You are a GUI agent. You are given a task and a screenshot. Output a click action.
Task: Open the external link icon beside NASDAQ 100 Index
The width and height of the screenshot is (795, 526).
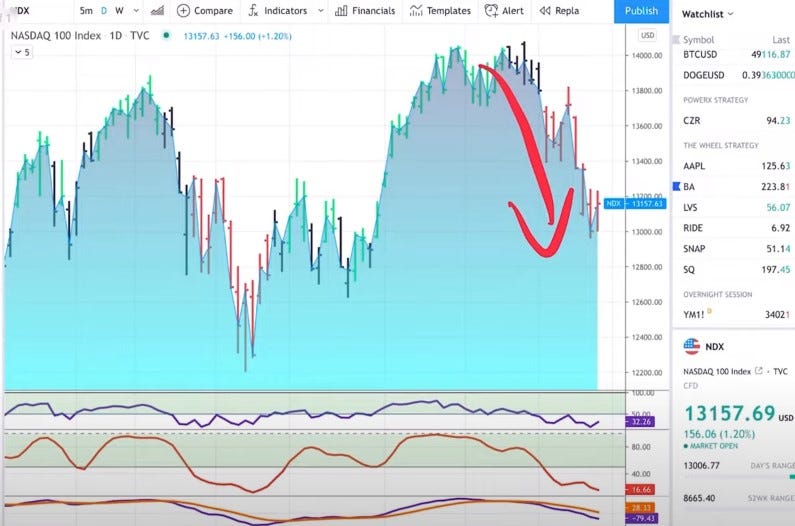pos(758,371)
